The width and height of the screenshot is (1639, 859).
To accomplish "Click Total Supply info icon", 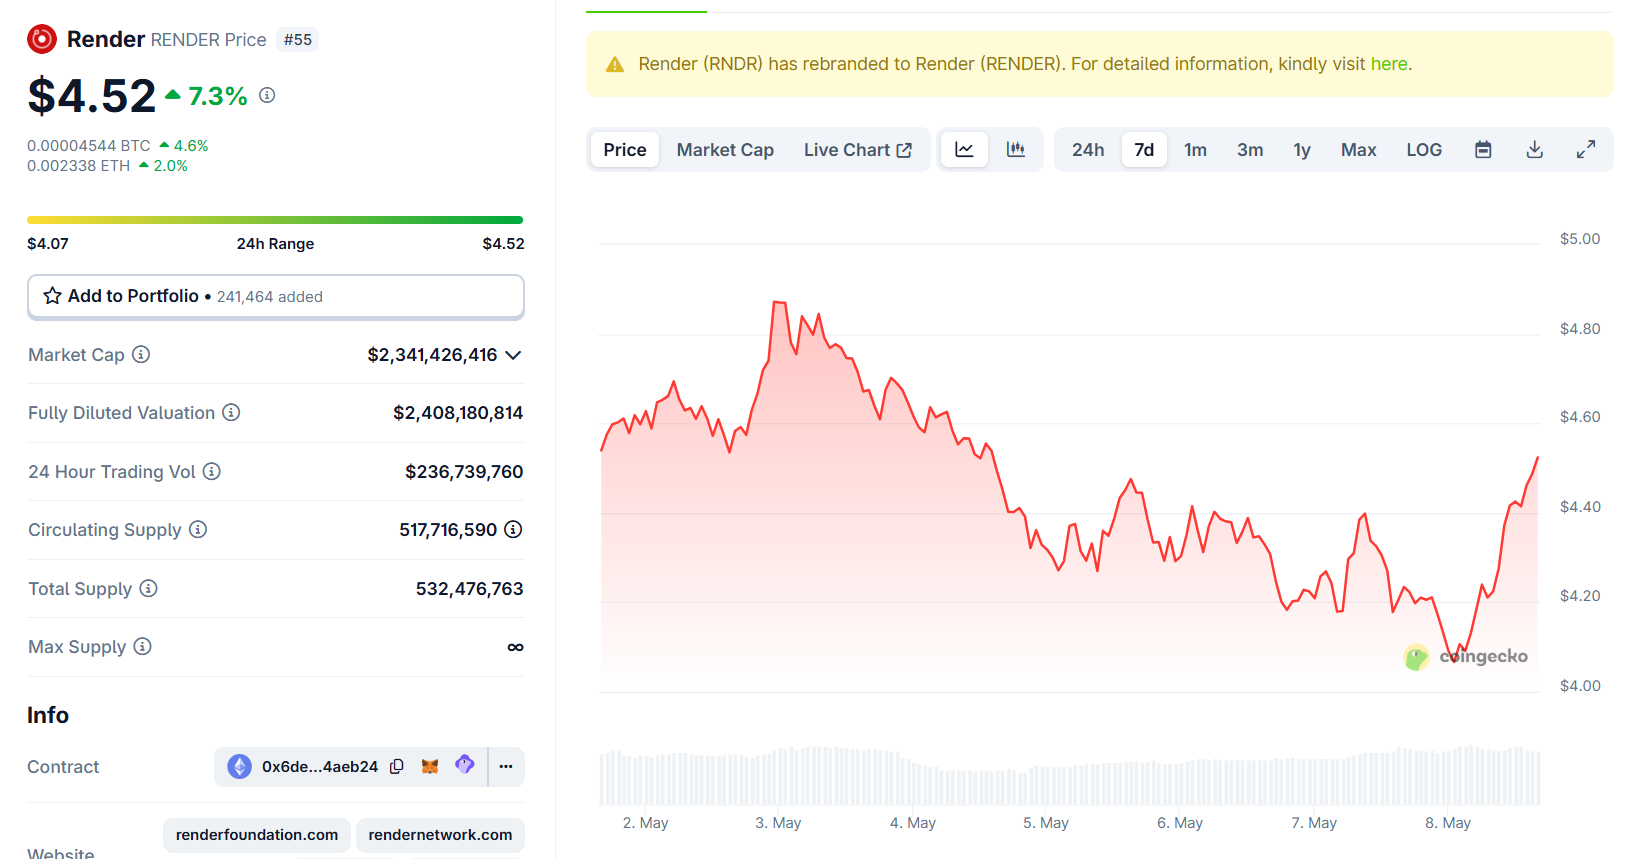I will (x=148, y=588).
